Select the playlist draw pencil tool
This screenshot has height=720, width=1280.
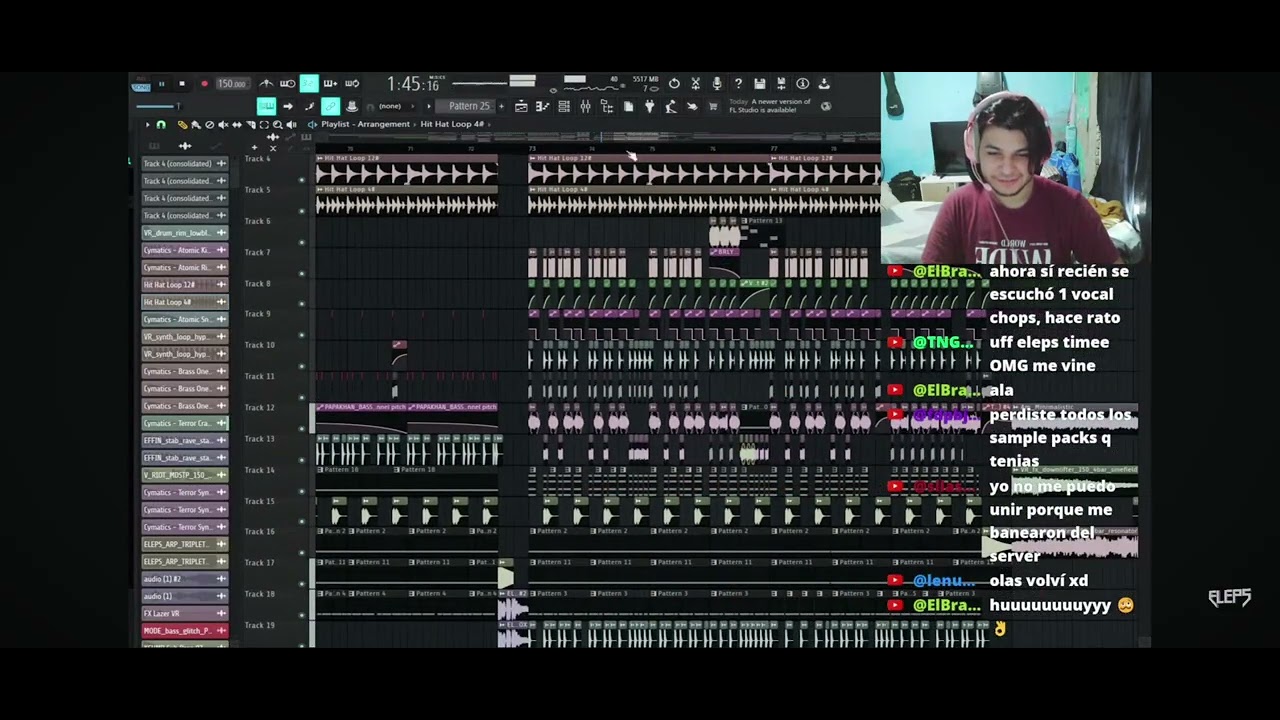click(183, 125)
